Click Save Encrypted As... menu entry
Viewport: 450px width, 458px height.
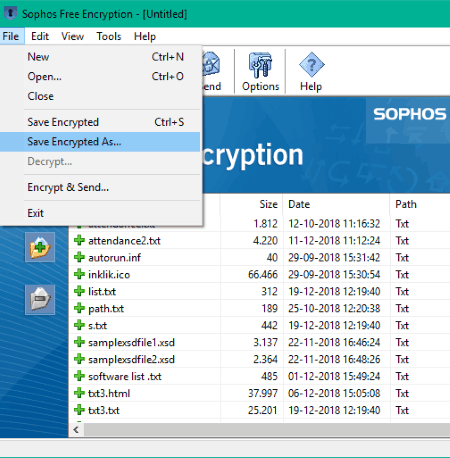click(x=100, y=142)
